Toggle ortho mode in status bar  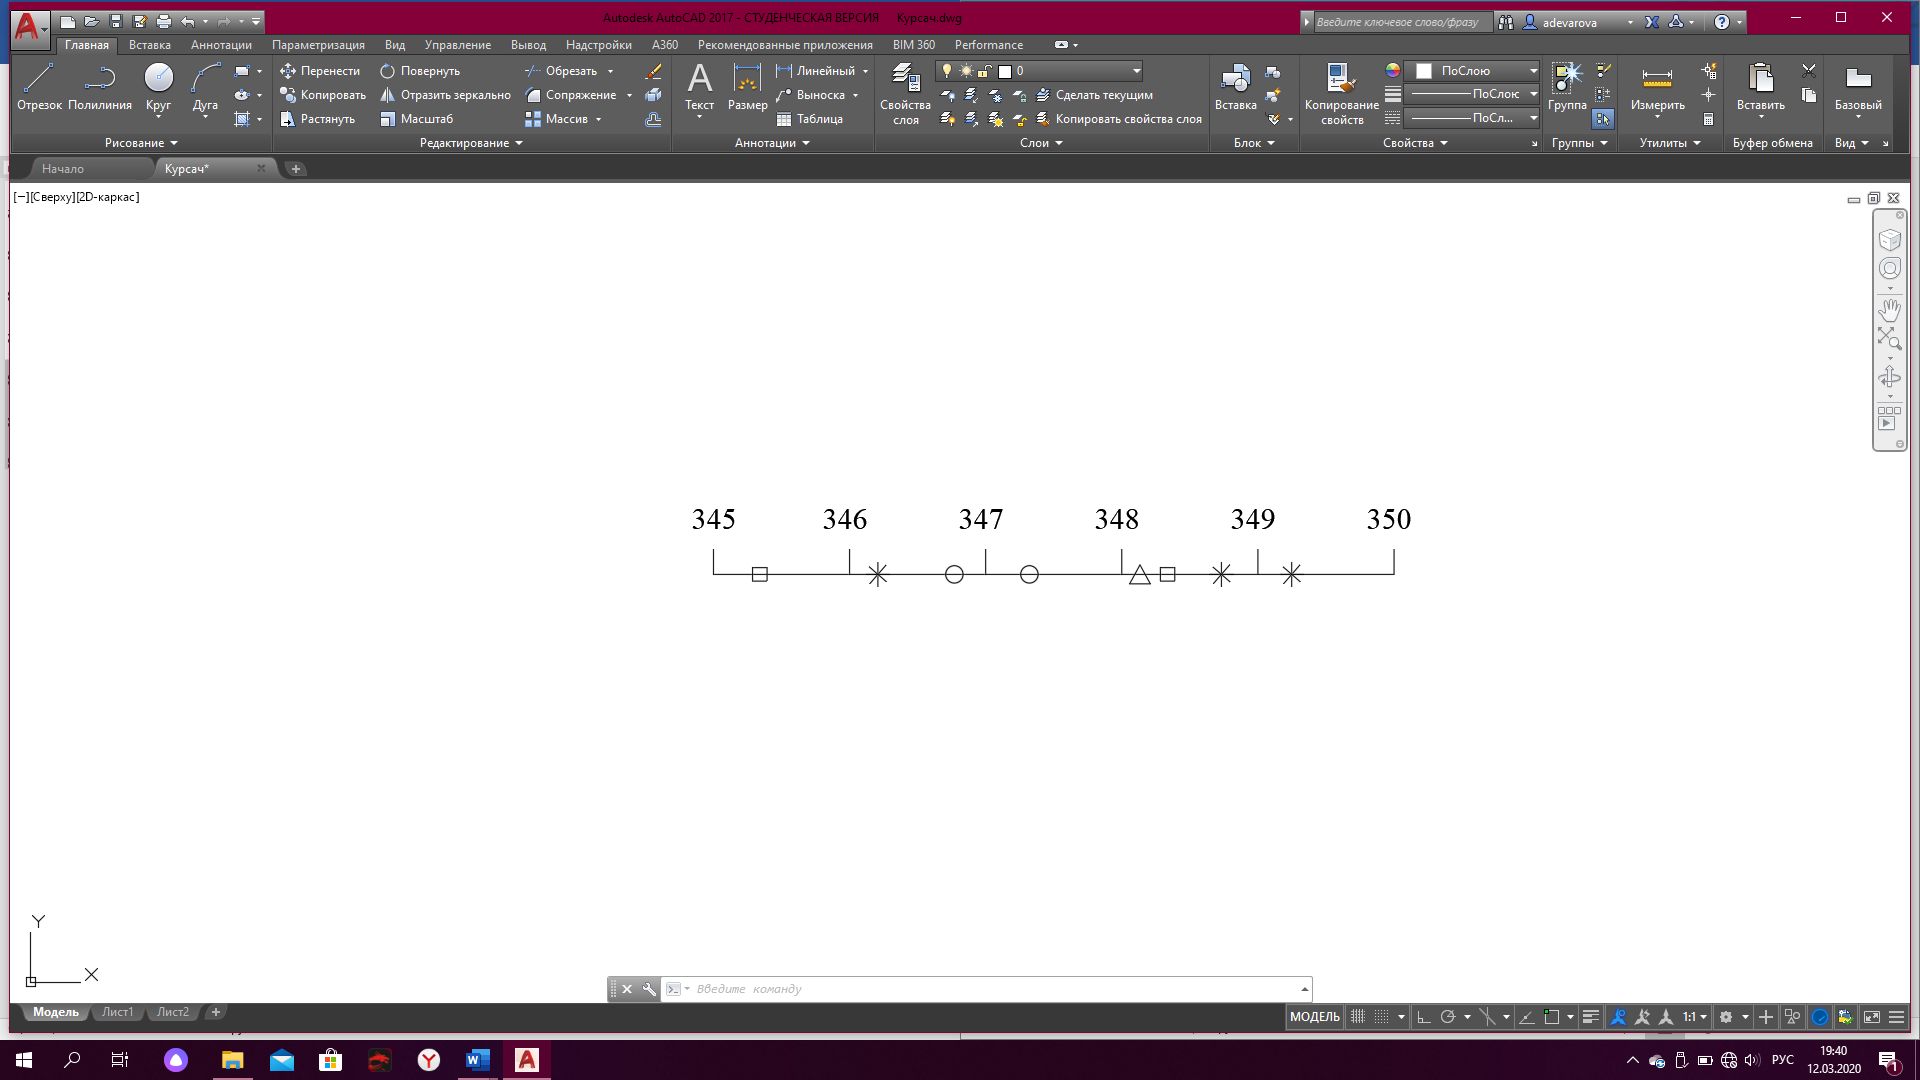point(1424,1017)
